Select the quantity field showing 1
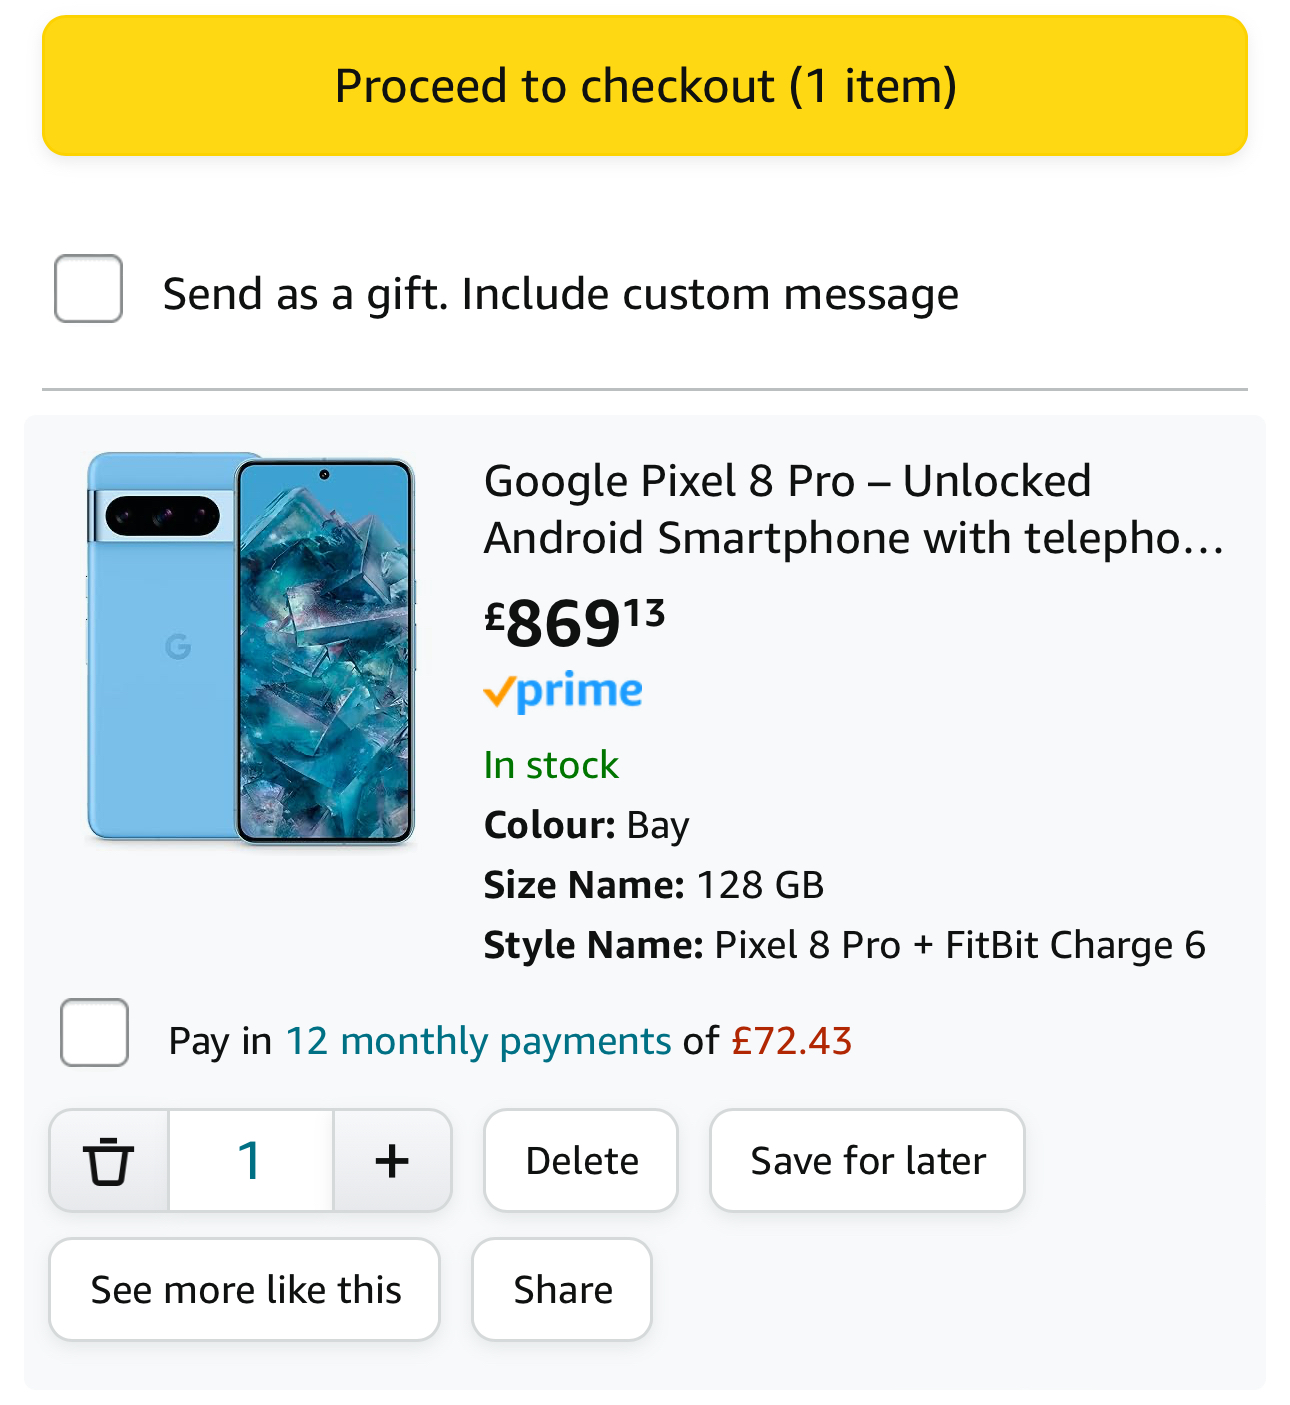This screenshot has width=1290, height=1405. [250, 1161]
